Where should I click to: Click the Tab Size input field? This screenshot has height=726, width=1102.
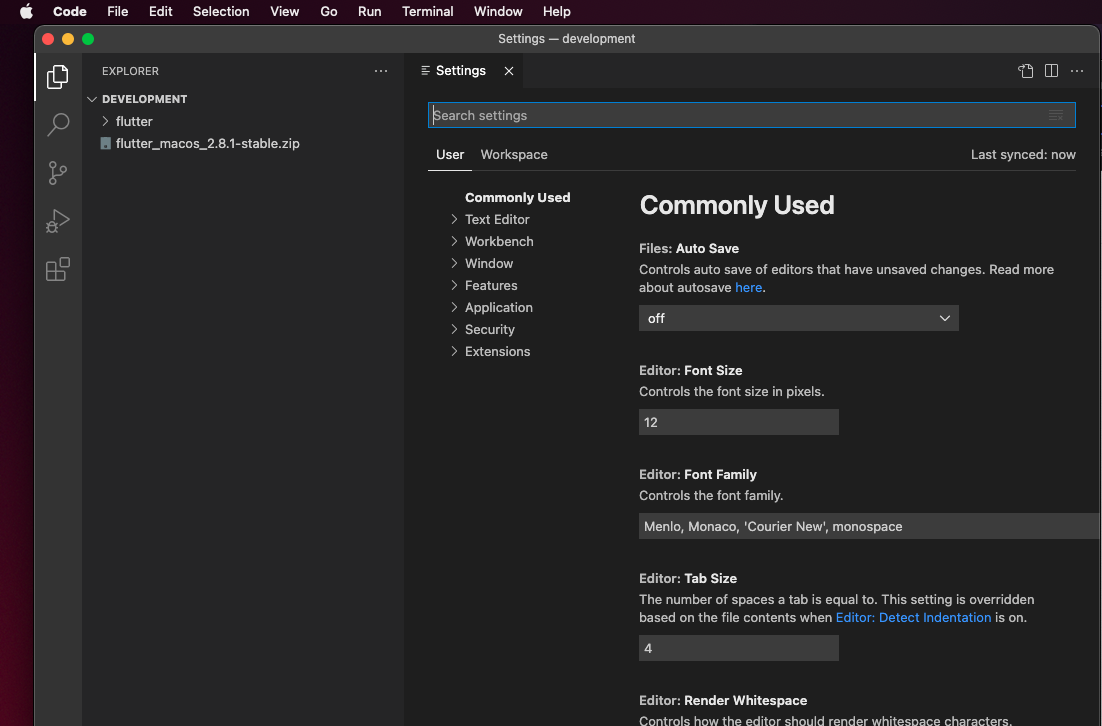739,648
